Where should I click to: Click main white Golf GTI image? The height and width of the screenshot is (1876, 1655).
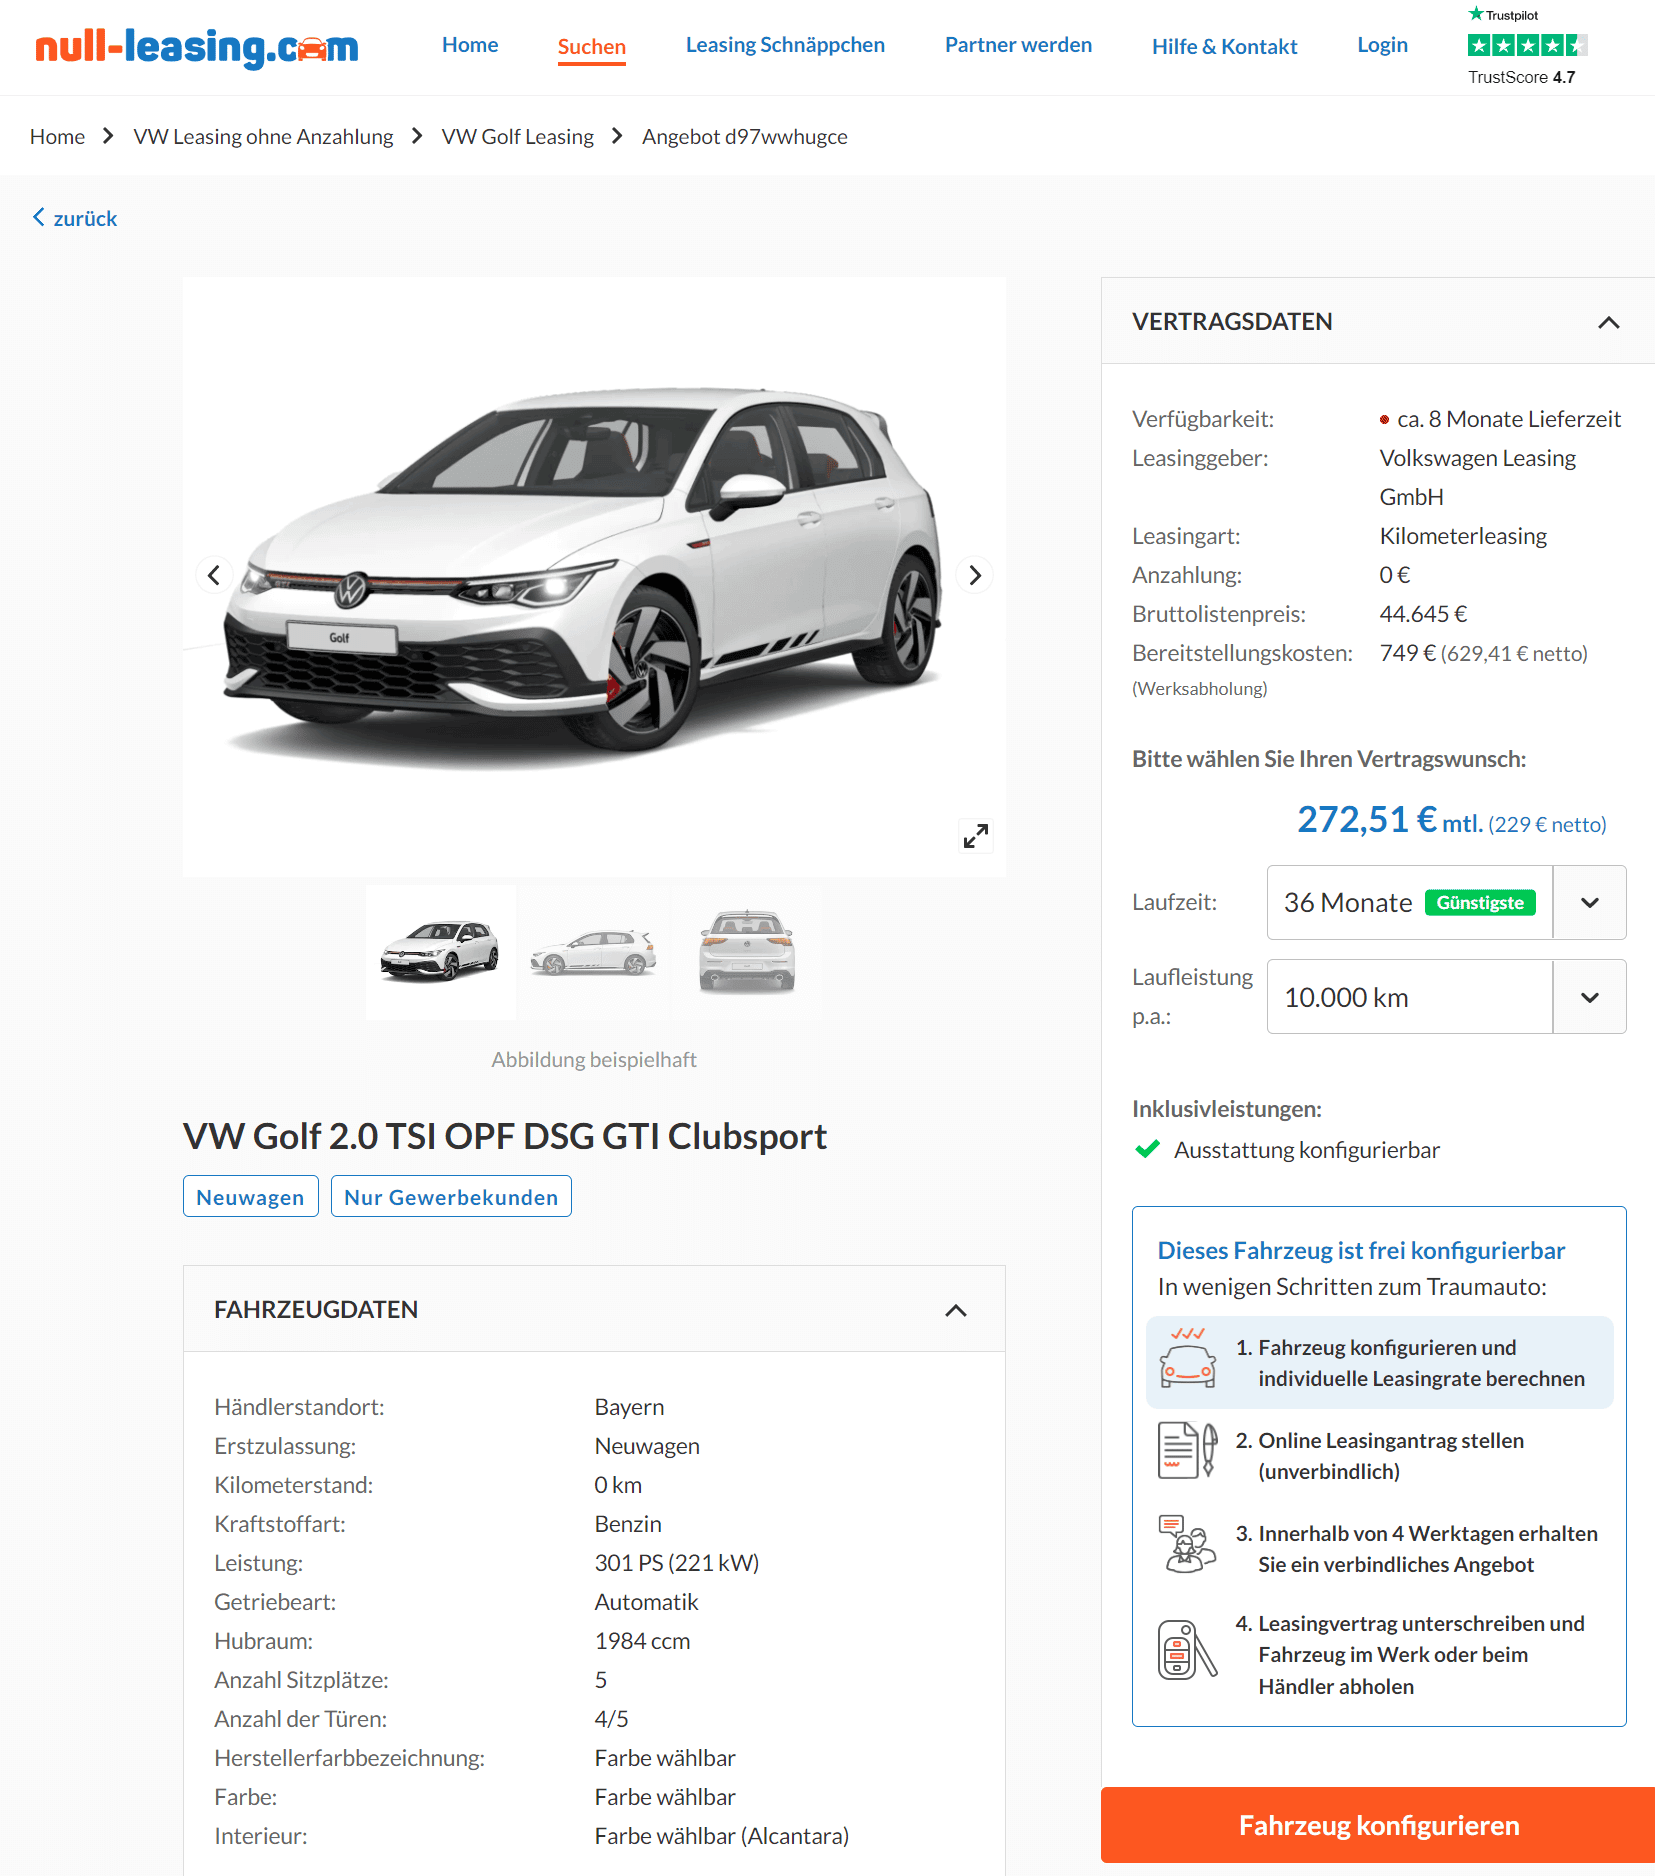click(x=594, y=577)
